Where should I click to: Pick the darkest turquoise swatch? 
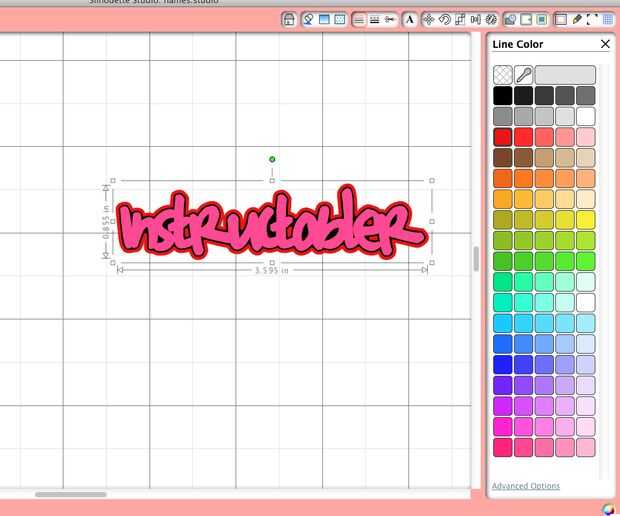click(x=503, y=302)
